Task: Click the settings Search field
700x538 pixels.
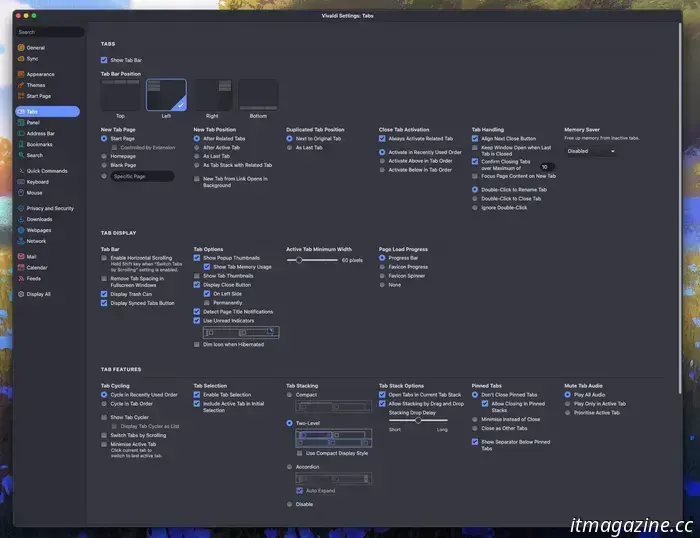Action: point(50,32)
